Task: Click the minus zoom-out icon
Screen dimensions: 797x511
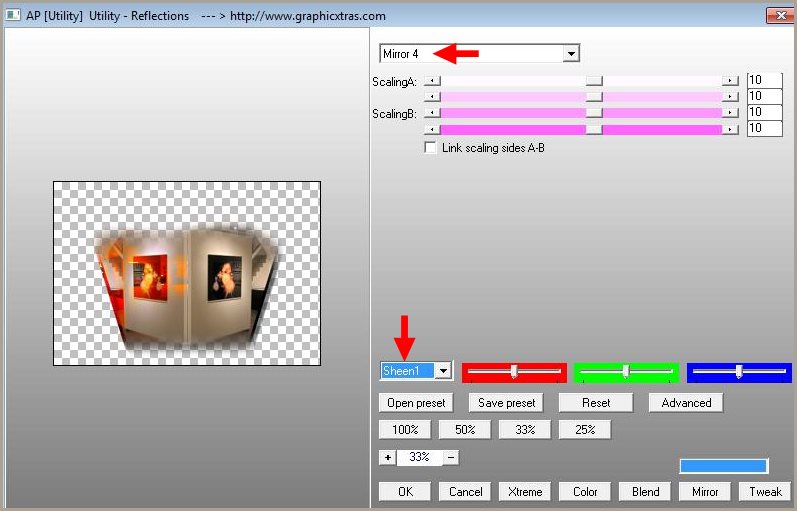Action: pos(451,457)
